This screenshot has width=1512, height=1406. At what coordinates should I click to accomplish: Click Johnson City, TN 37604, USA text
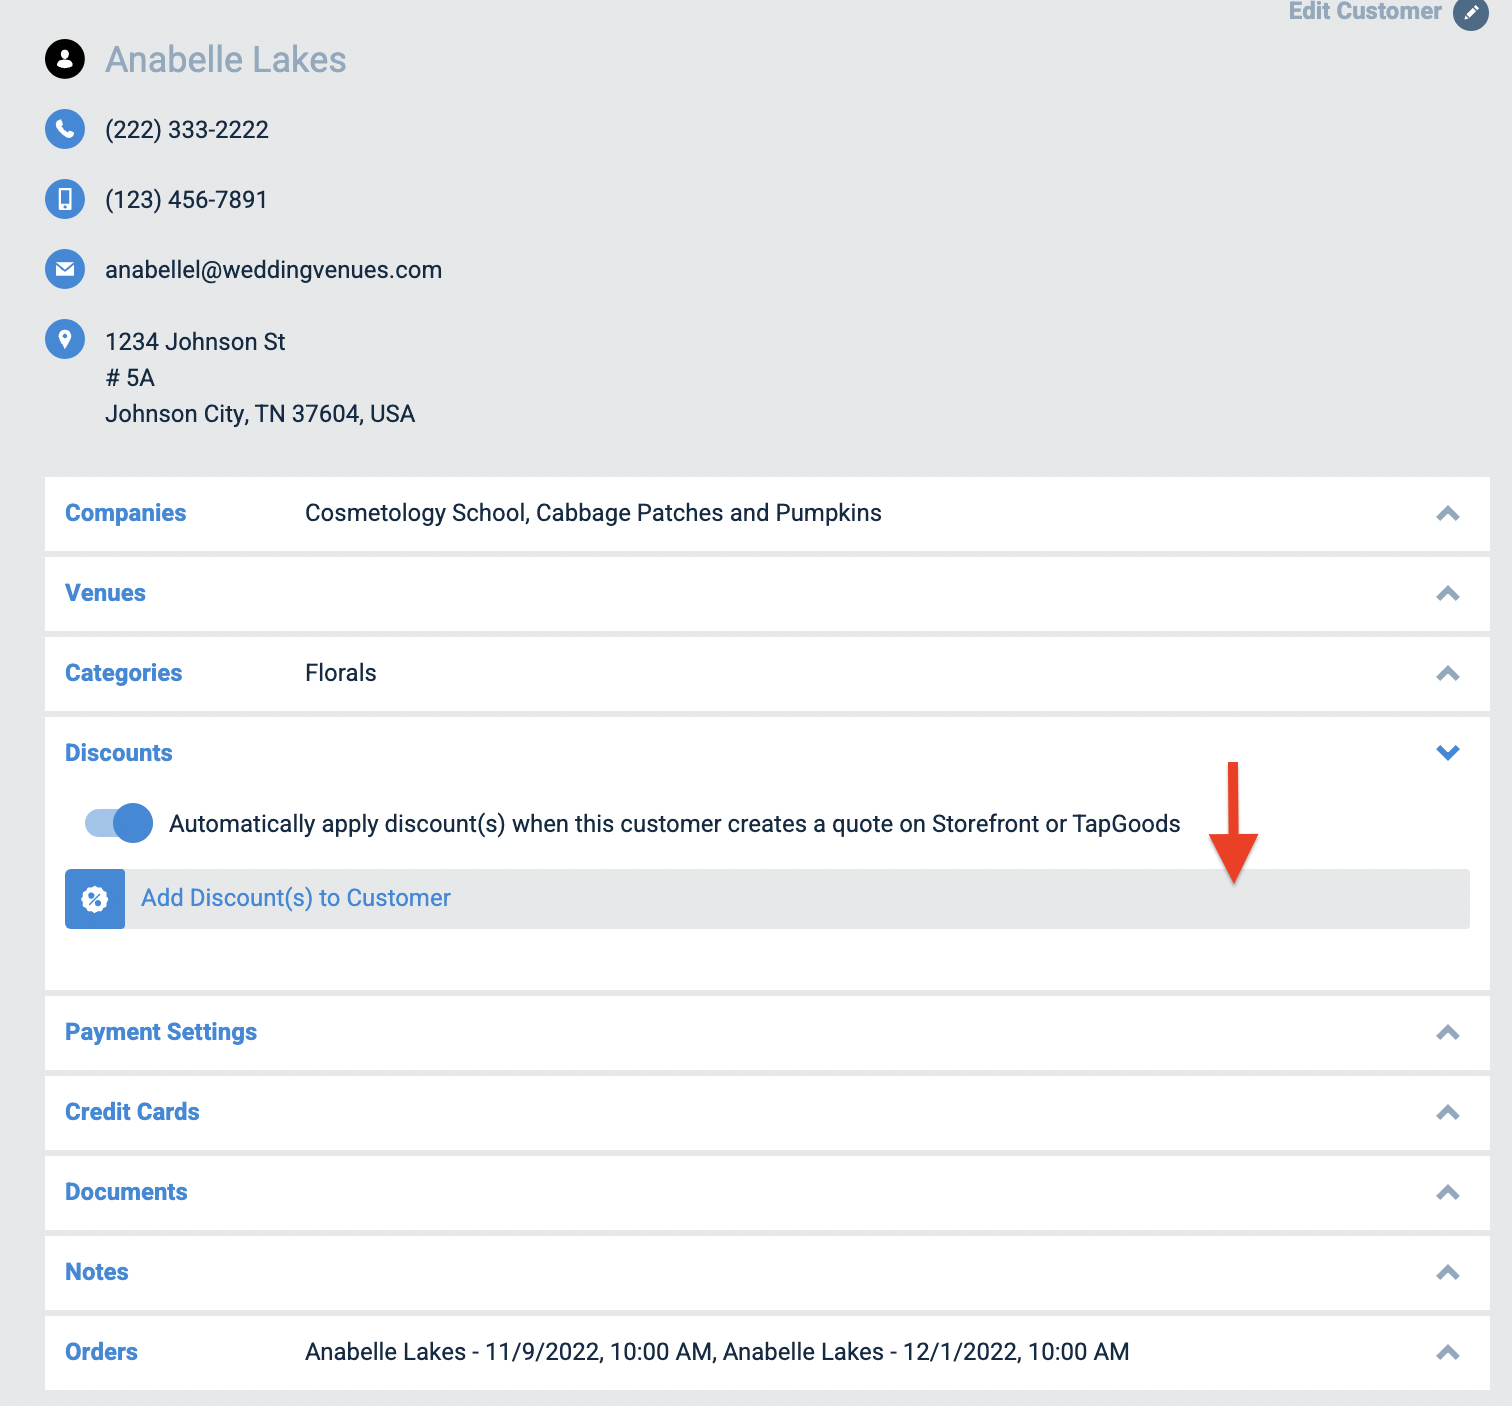[x=260, y=414]
